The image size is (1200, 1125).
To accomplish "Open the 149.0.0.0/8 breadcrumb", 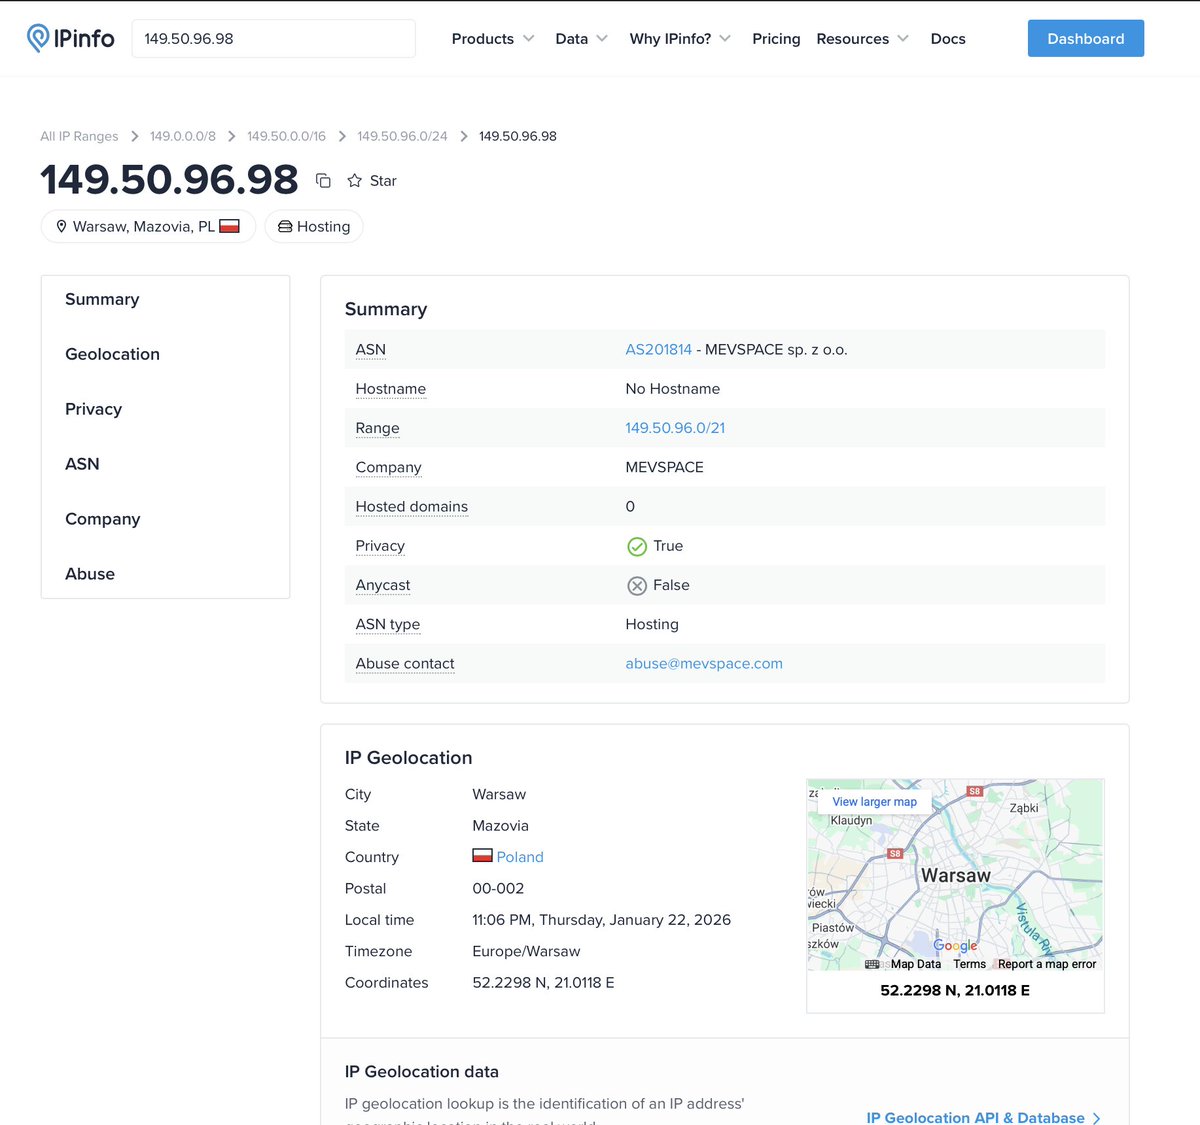I will click(183, 136).
